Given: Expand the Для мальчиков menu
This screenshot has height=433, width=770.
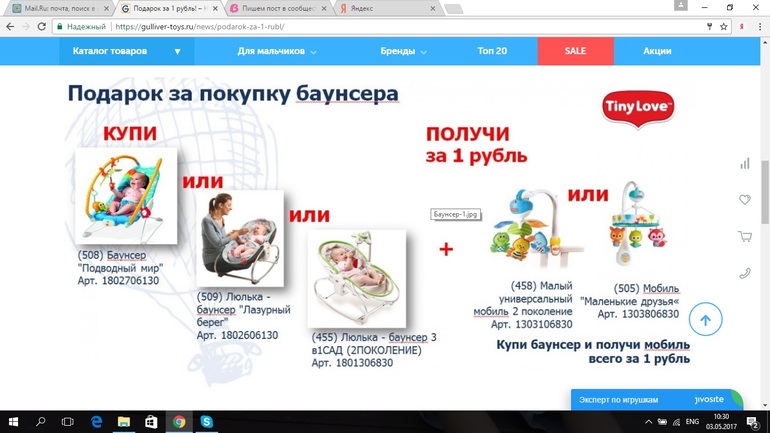Looking at the screenshot, I should tap(277, 51).
